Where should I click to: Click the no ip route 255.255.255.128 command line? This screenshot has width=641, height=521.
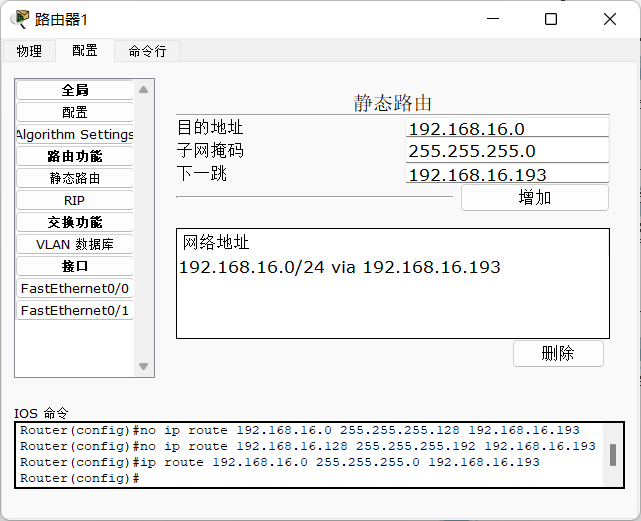tap(300, 430)
